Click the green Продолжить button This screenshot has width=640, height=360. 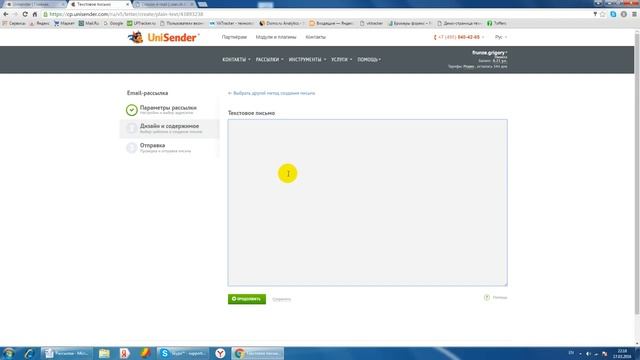[x=247, y=299]
